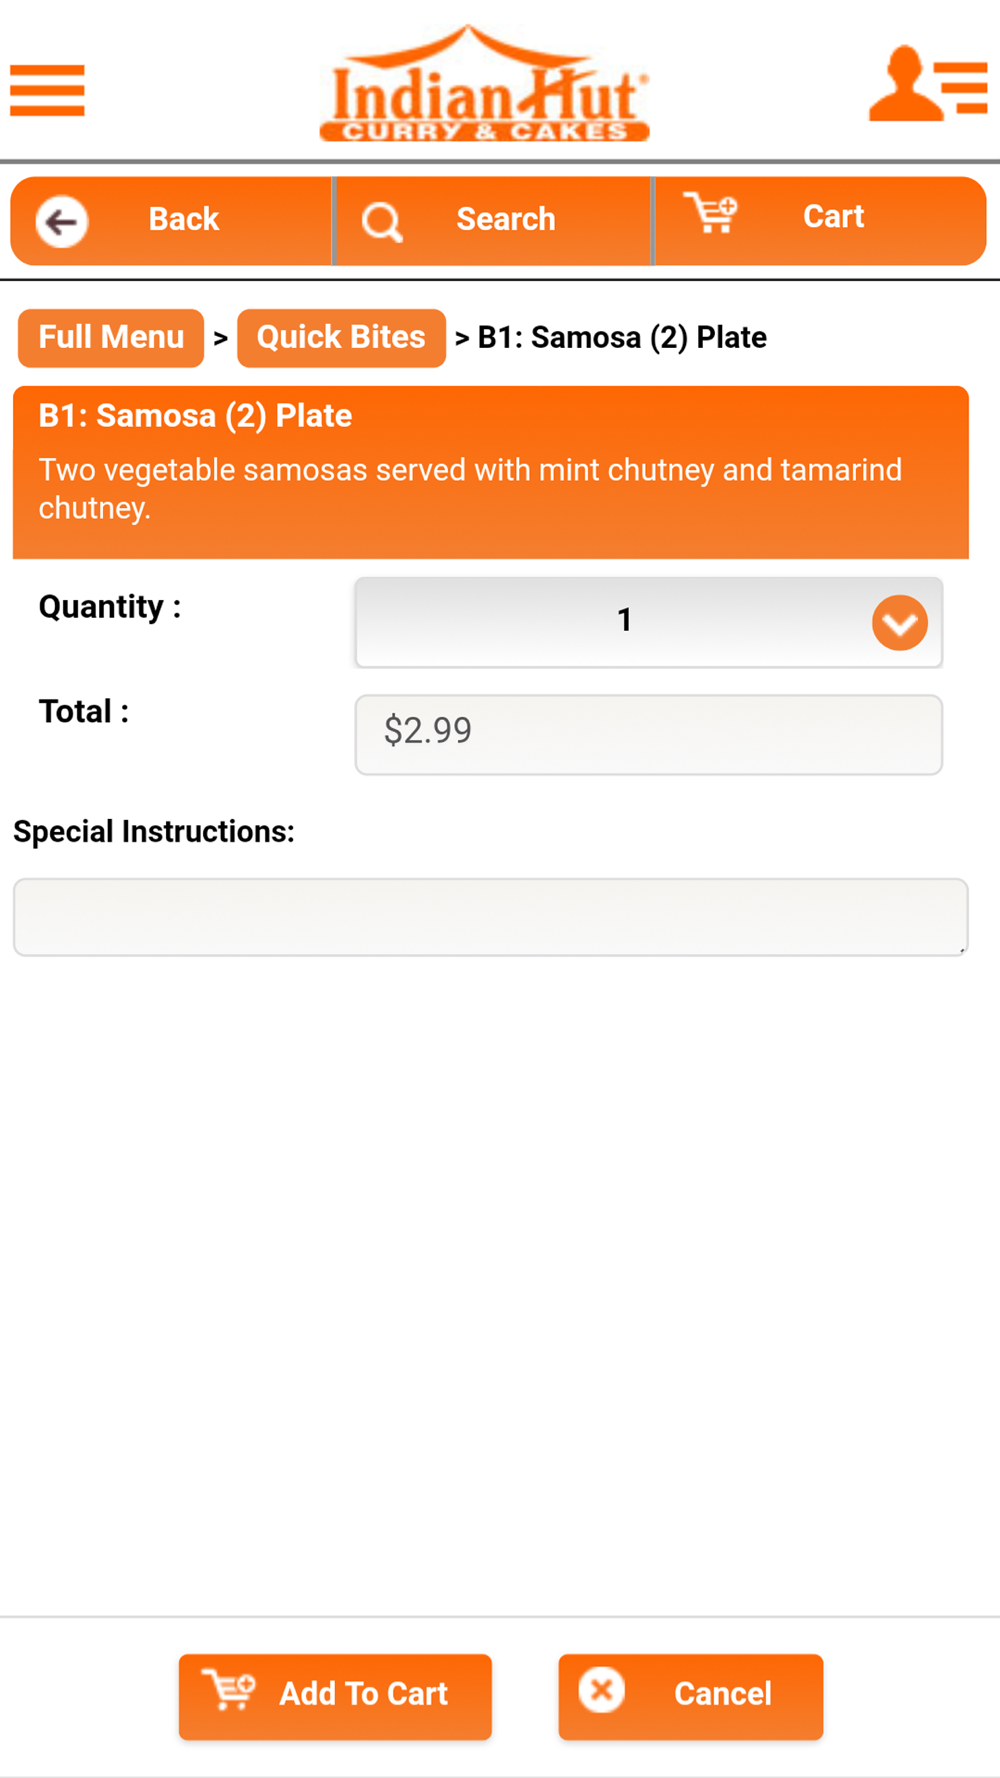Navigate to Quick Bites breadcrumb
The image size is (1000, 1778).
(x=341, y=338)
